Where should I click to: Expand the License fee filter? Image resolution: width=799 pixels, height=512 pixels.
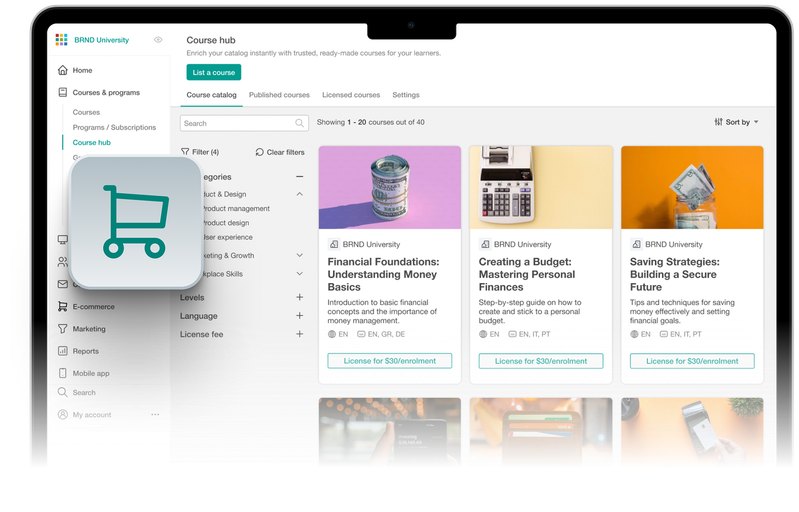(x=300, y=334)
